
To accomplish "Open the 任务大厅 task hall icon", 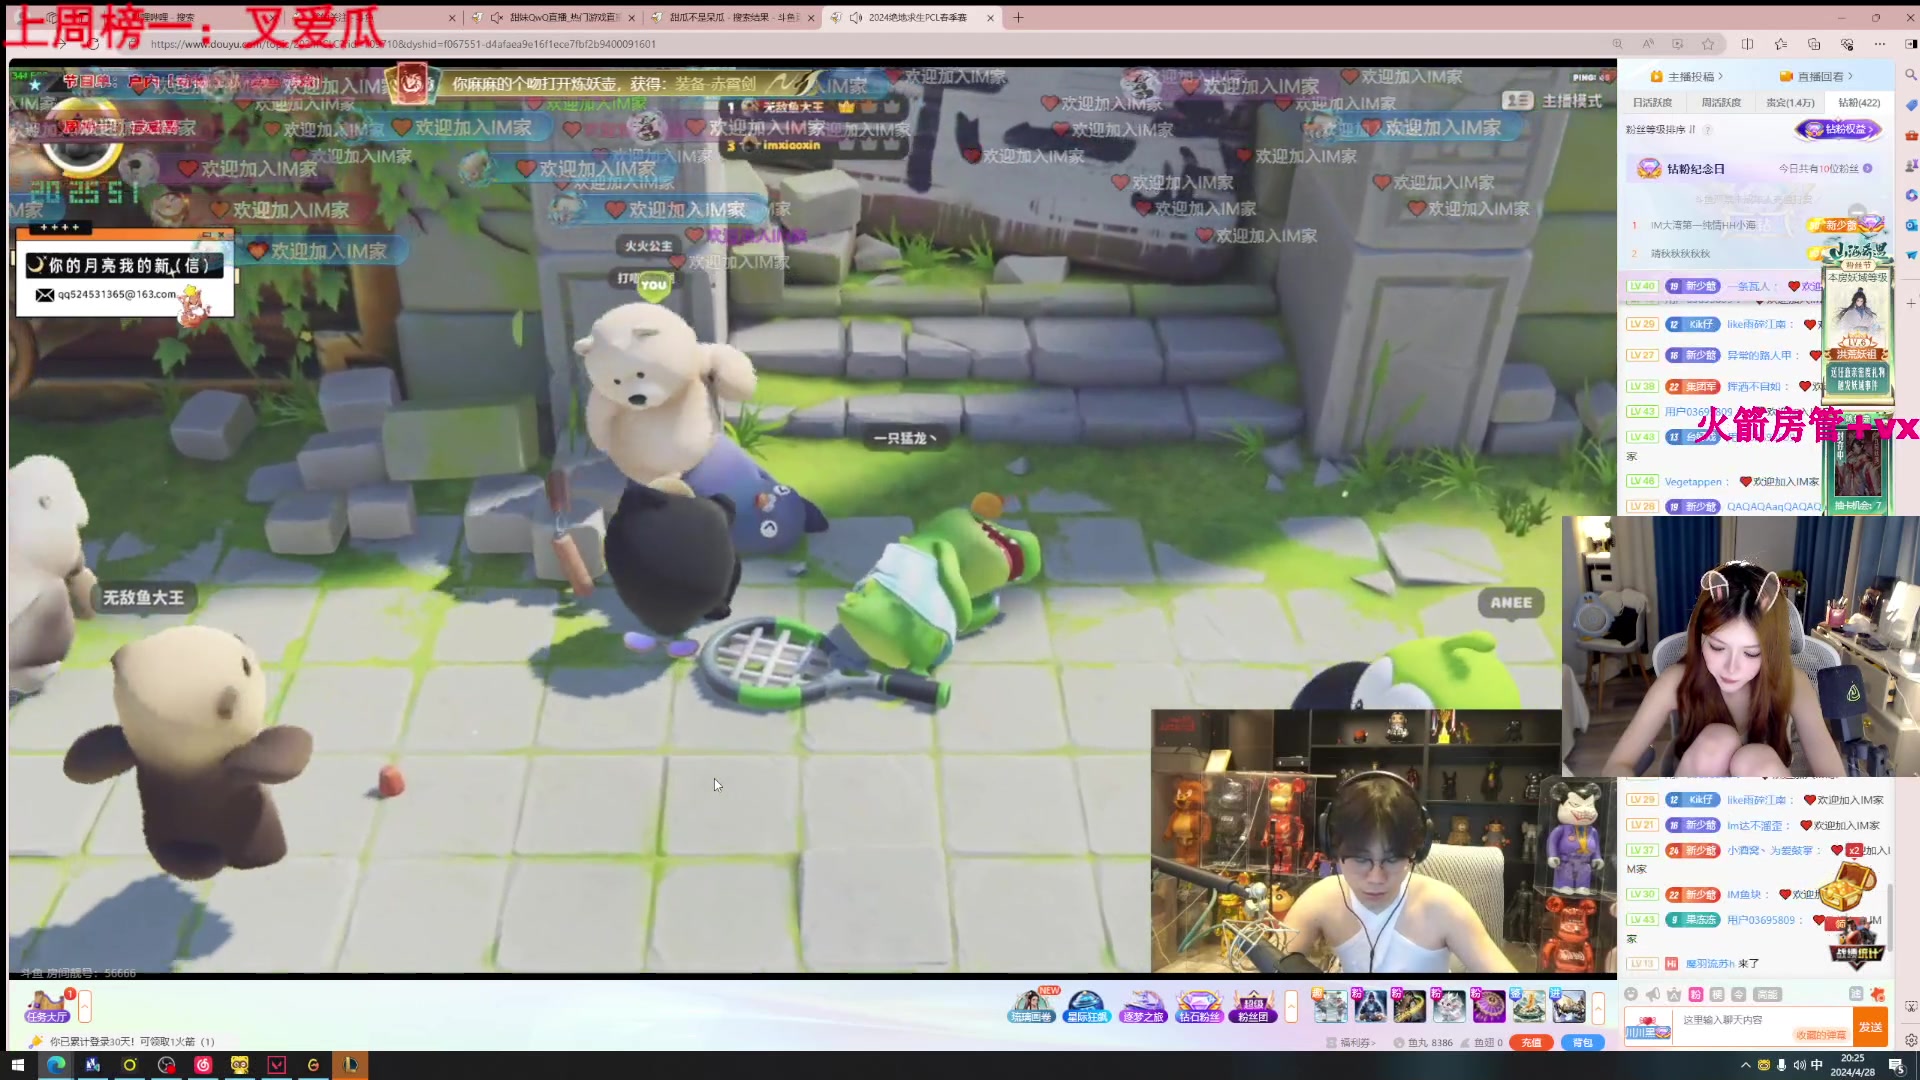I will click(47, 1005).
